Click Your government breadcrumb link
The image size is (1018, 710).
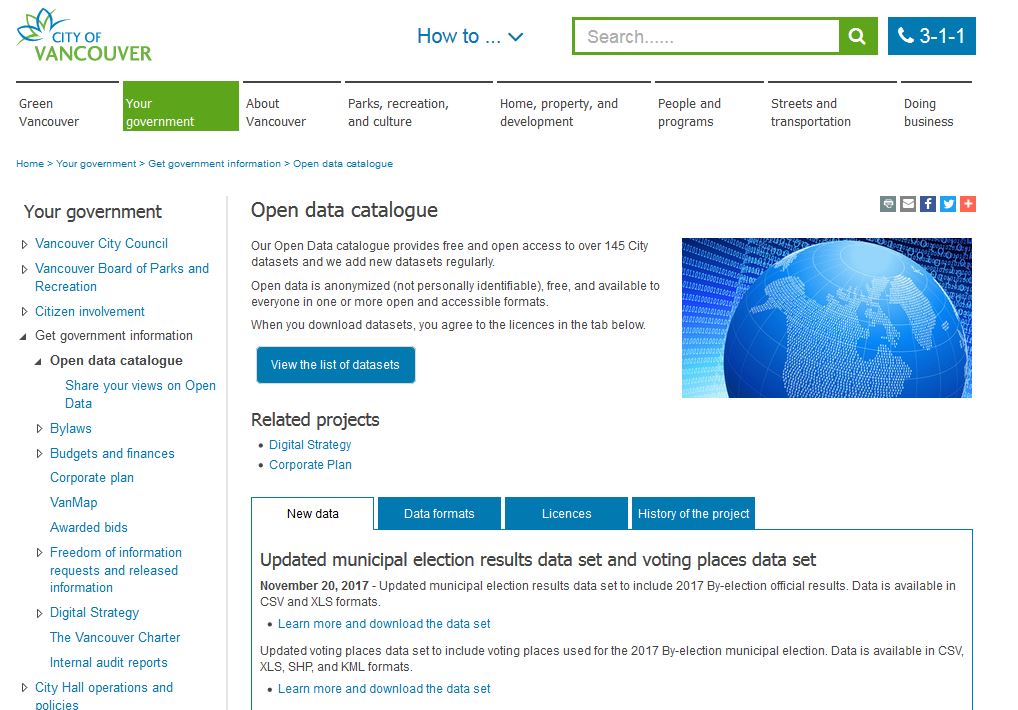(96, 164)
